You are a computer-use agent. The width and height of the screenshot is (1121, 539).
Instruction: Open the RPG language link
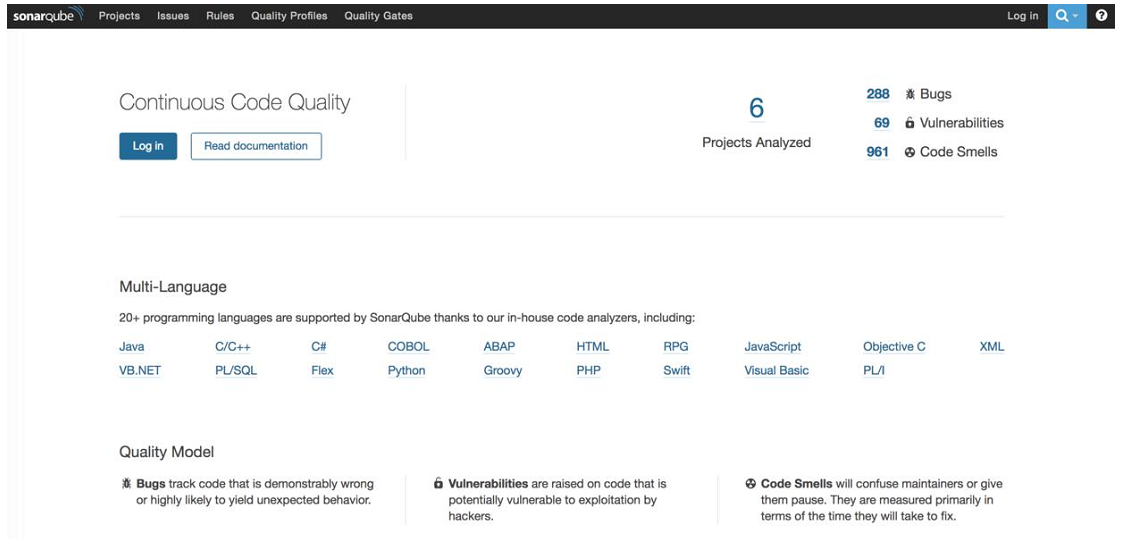click(676, 347)
